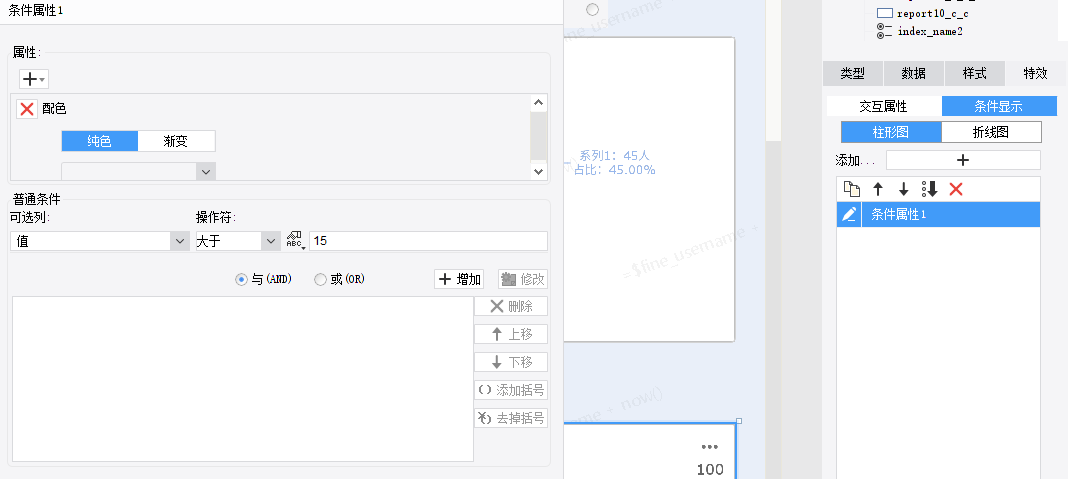The width and height of the screenshot is (1068, 479).
Task: Click the 下移 move down button
Action: 511,362
